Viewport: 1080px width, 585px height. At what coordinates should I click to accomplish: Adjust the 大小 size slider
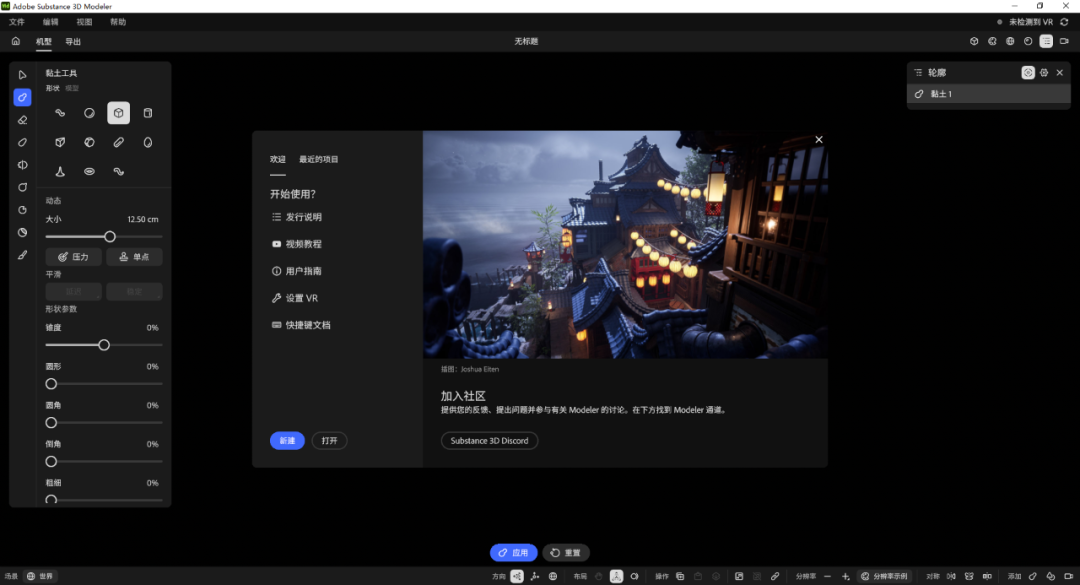[110, 237]
